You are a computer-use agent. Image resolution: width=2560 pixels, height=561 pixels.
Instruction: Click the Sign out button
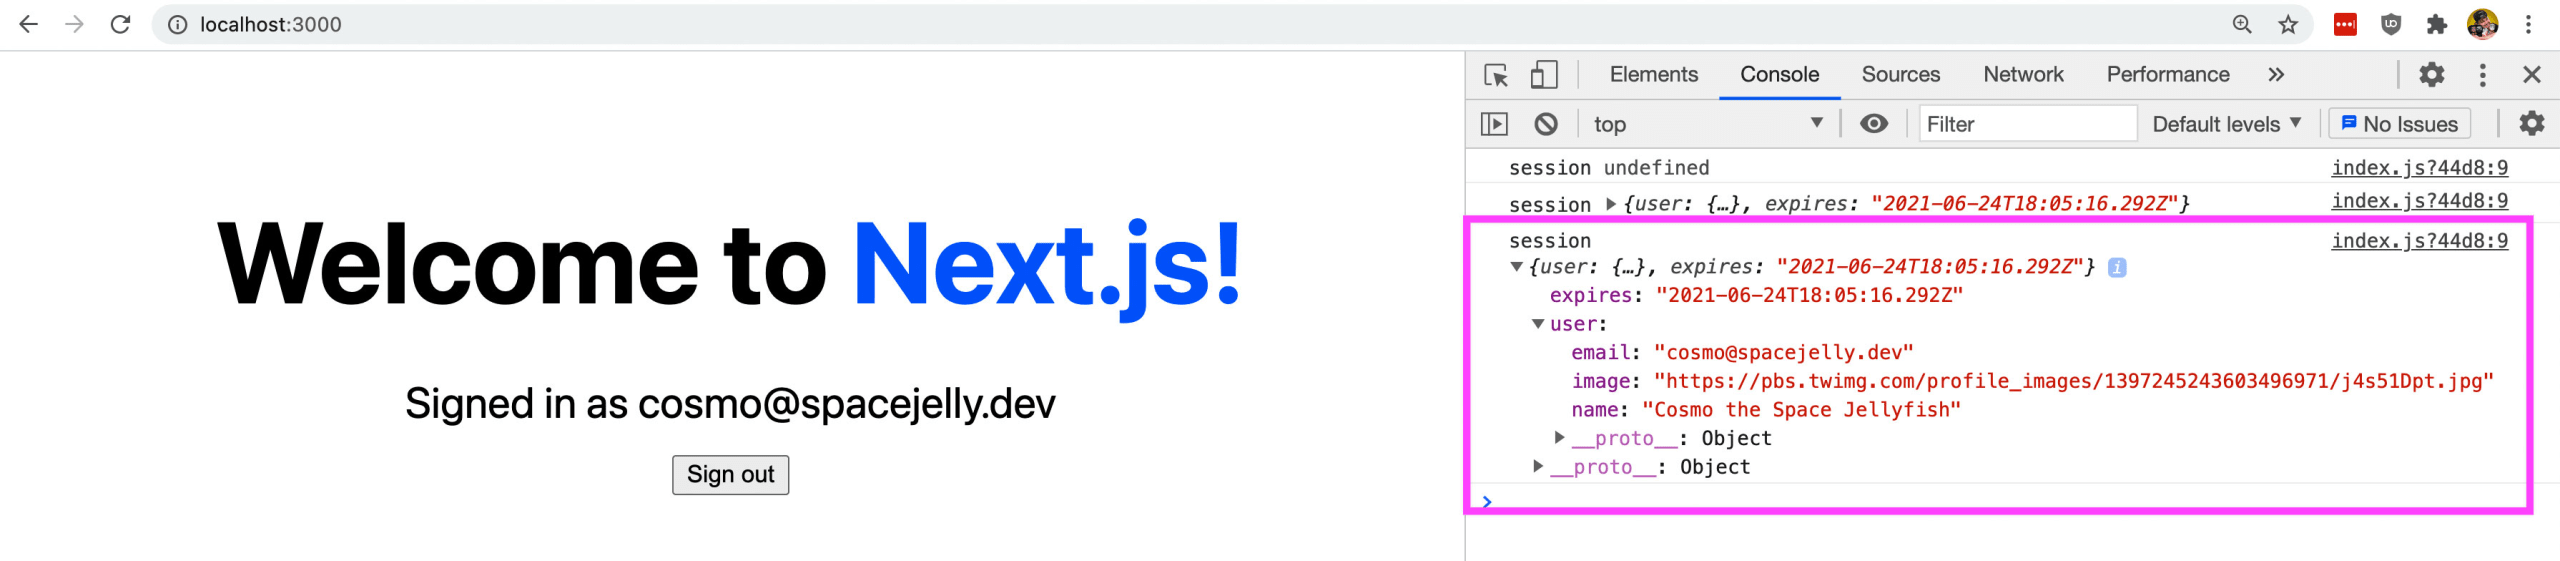tap(730, 475)
